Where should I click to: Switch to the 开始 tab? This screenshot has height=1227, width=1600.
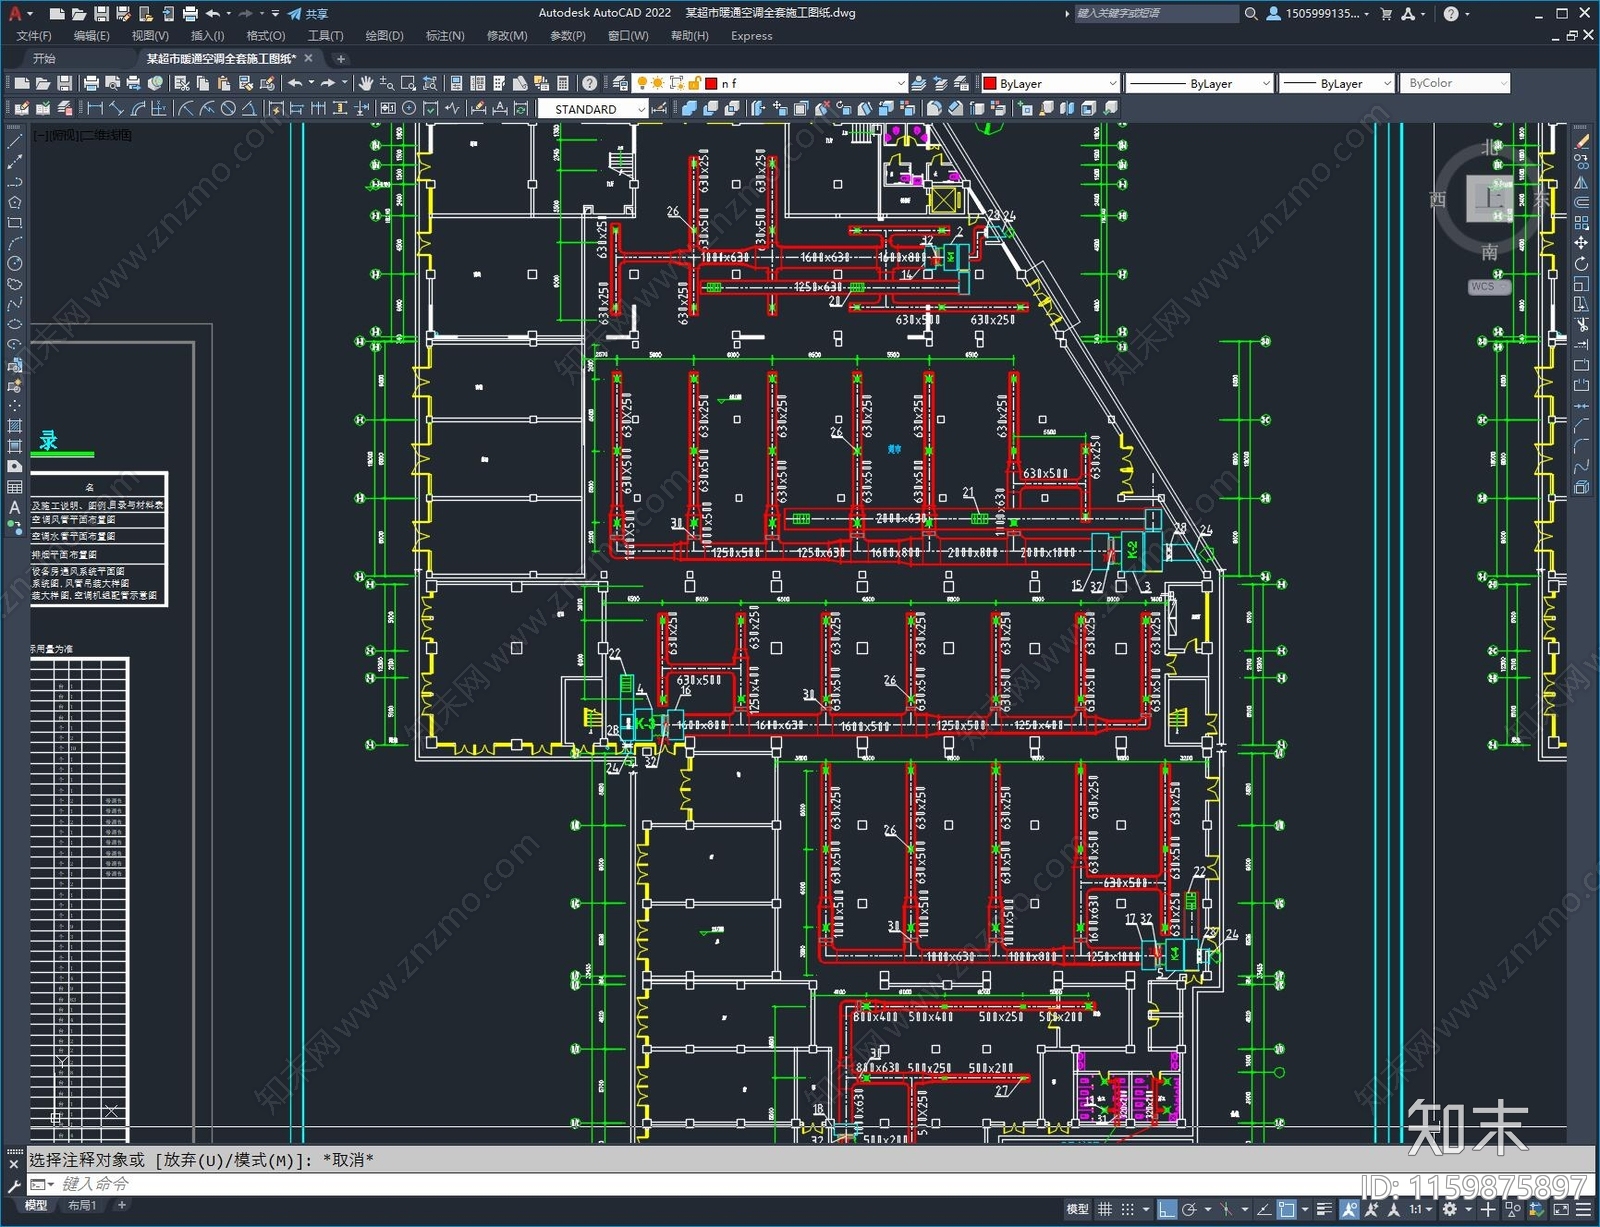44,58
